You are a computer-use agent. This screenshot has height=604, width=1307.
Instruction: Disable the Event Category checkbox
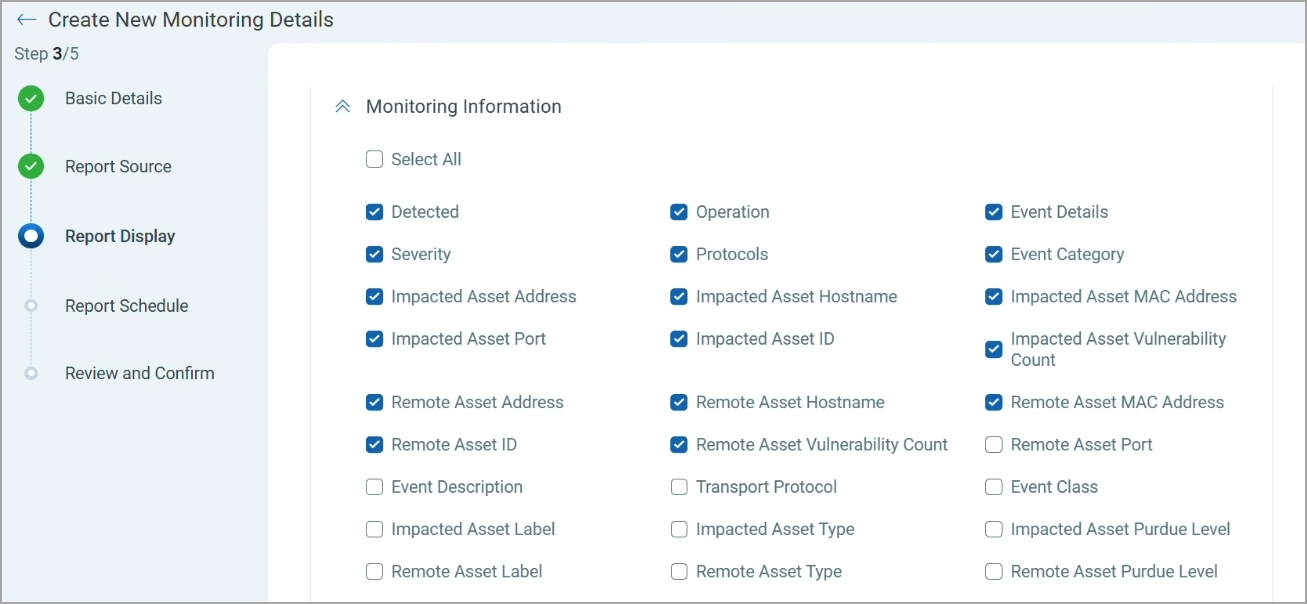[994, 254]
